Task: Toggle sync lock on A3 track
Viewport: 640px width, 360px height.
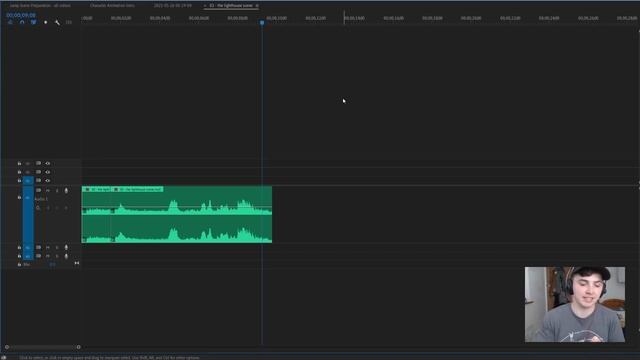Action: [38, 256]
